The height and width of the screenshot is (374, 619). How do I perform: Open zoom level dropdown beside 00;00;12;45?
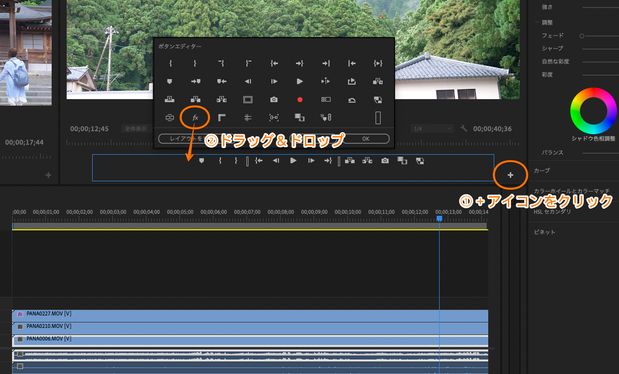click(x=135, y=129)
